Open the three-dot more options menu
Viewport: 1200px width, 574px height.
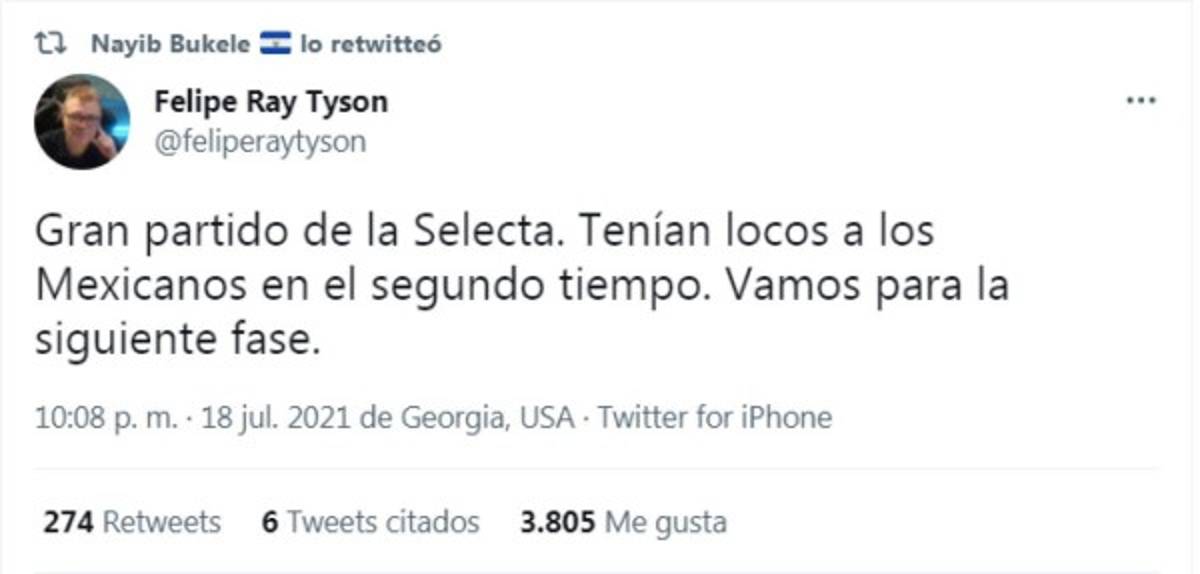coord(1140,102)
